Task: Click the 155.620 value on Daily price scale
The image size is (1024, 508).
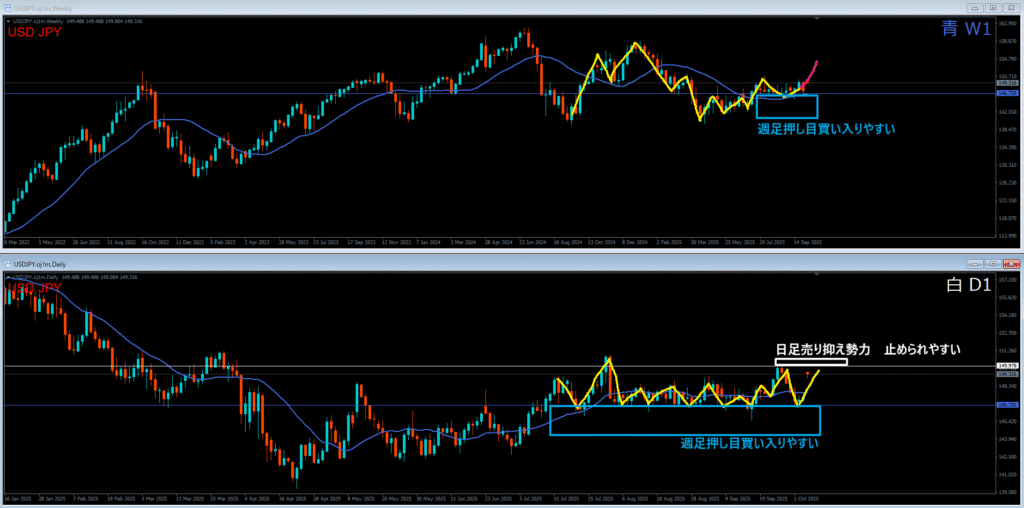Action: (1008, 298)
